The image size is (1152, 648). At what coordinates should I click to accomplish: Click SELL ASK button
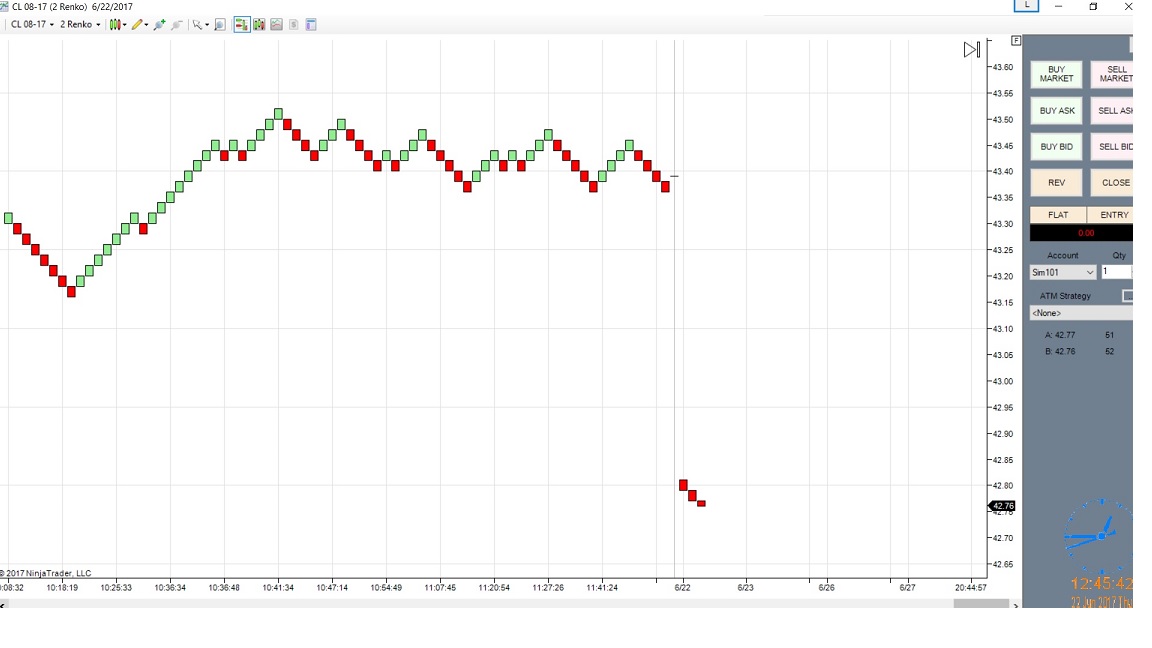click(1112, 110)
